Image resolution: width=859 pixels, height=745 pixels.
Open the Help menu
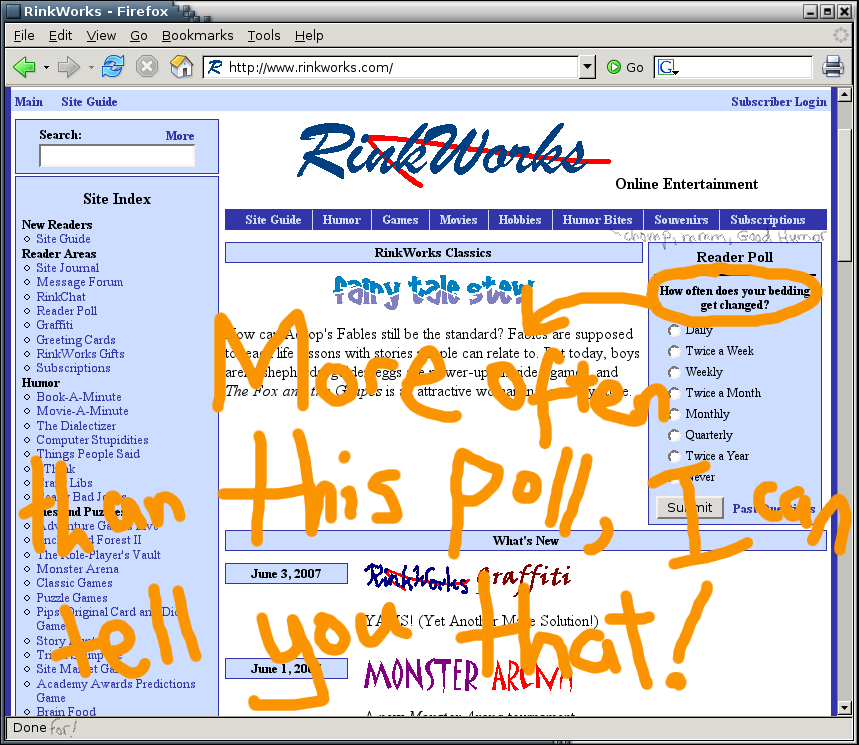coord(309,36)
